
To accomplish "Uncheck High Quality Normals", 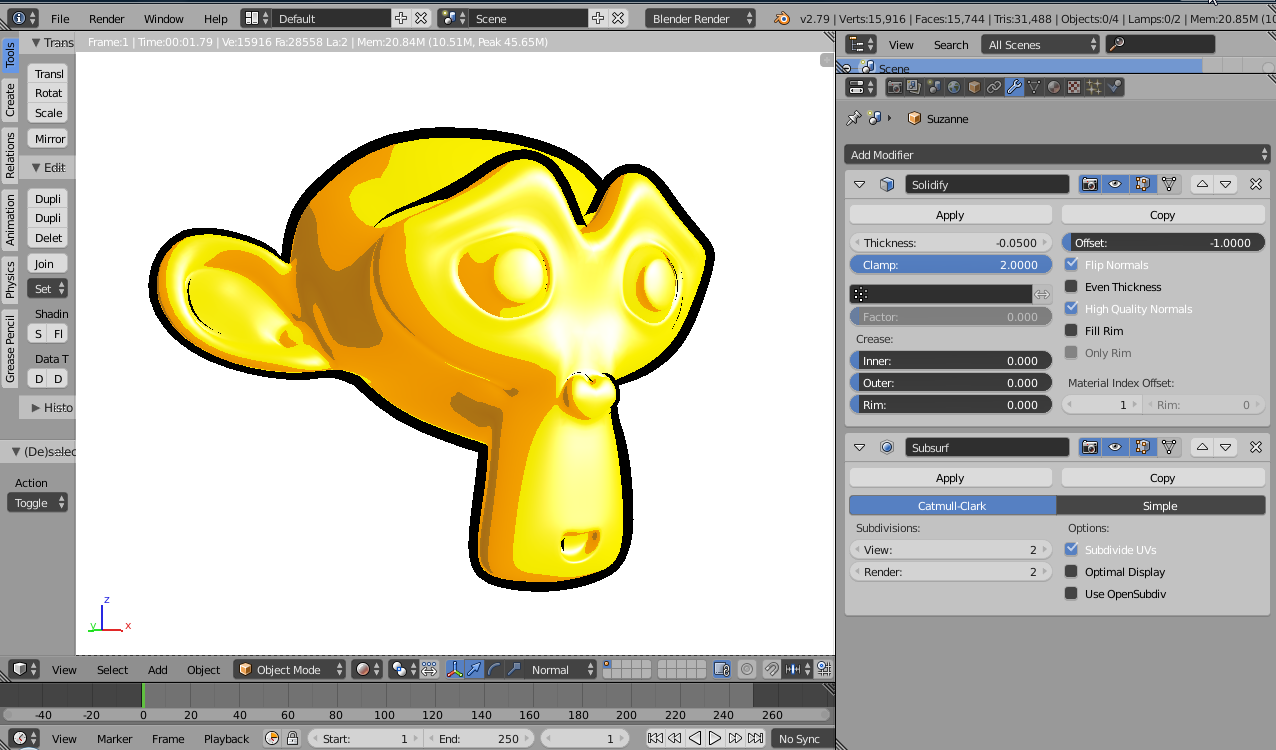I will point(1072,308).
